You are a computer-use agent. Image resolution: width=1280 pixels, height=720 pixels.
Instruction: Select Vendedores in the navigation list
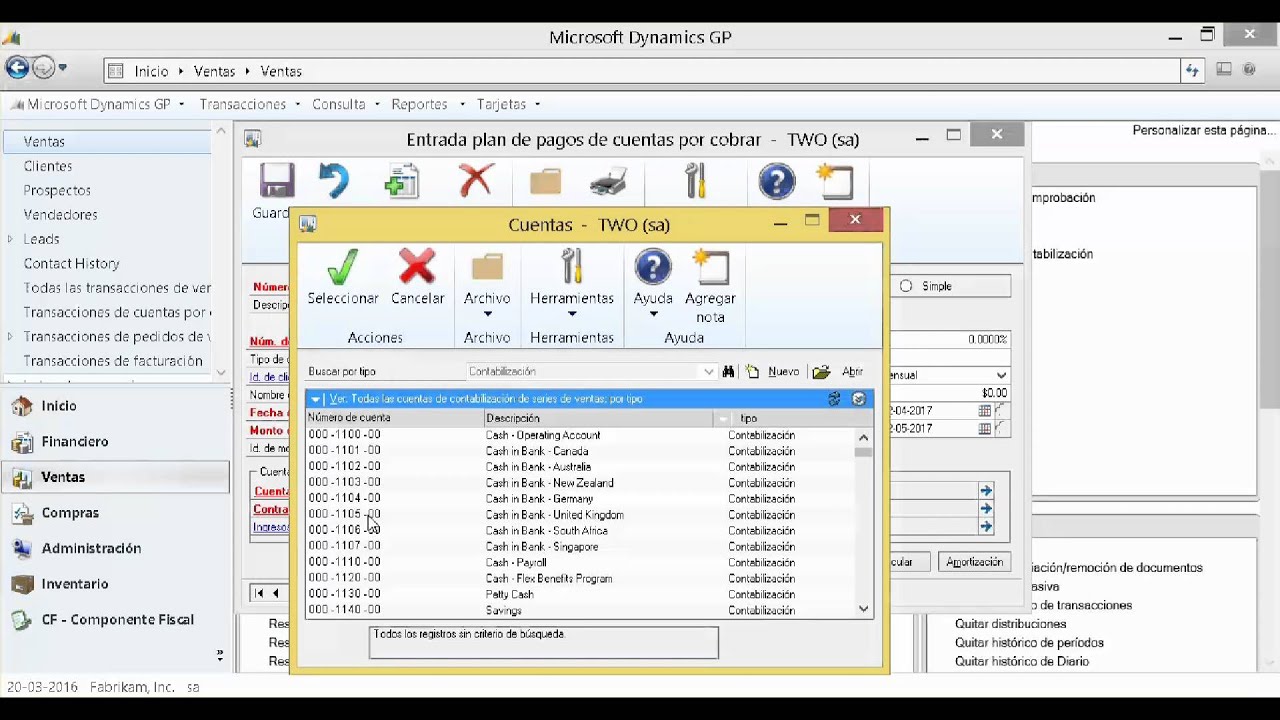(61, 215)
